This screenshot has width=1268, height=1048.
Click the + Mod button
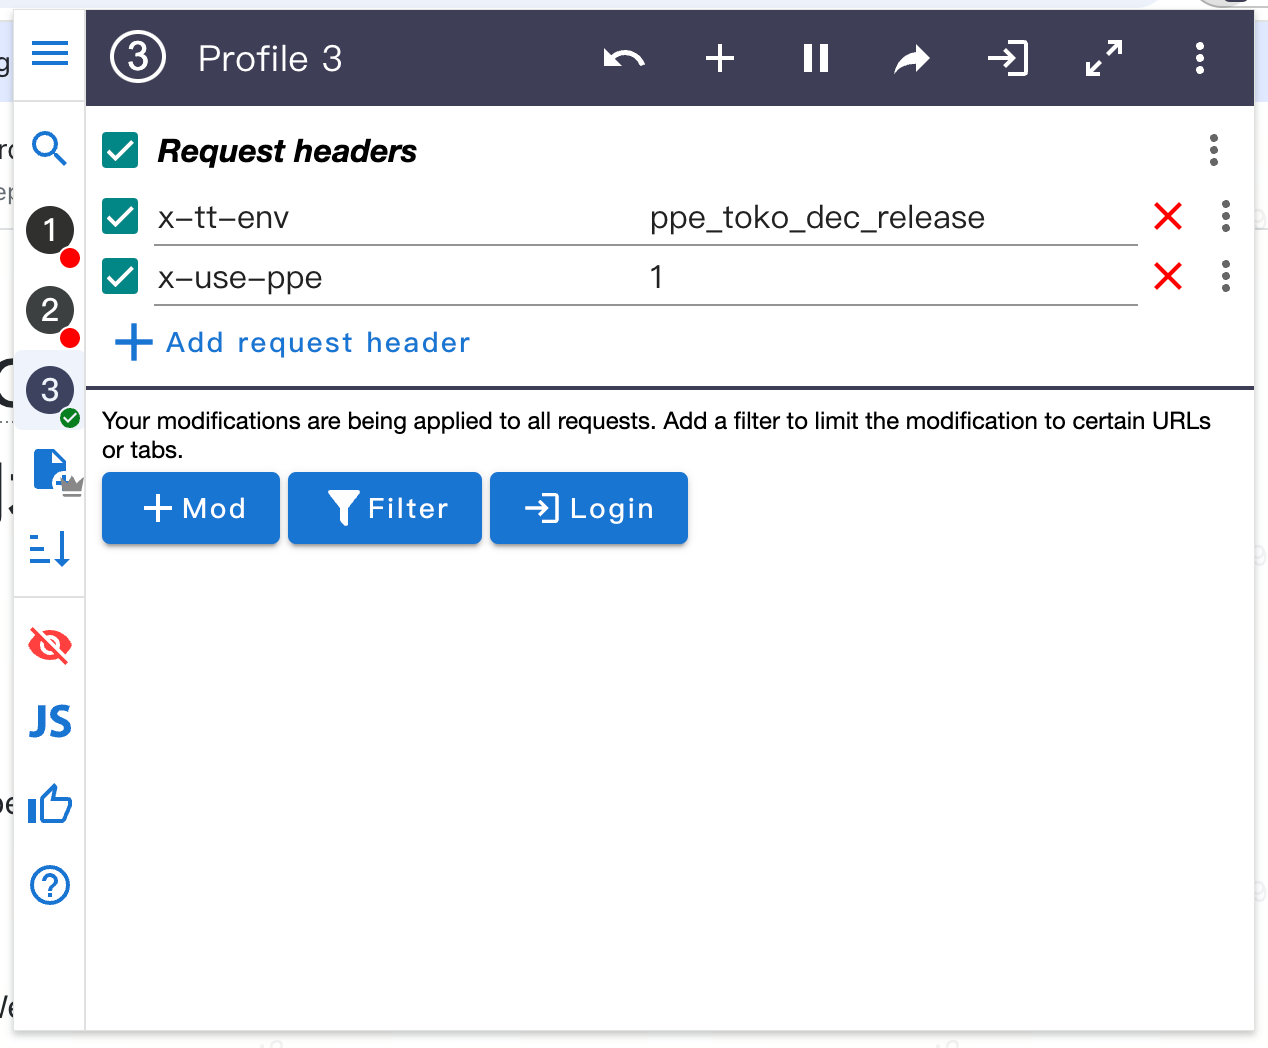point(191,508)
